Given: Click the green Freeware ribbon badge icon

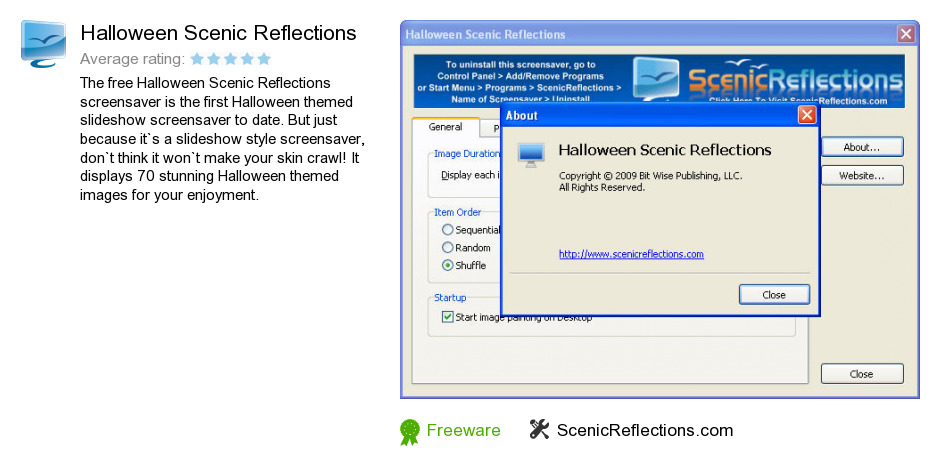Looking at the screenshot, I should point(410,432).
